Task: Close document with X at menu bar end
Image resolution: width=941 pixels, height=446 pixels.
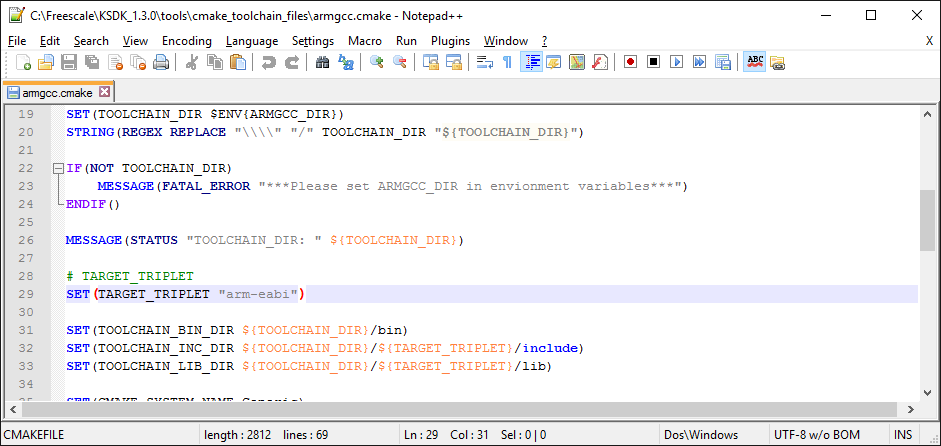Action: pyautogui.click(x=929, y=41)
